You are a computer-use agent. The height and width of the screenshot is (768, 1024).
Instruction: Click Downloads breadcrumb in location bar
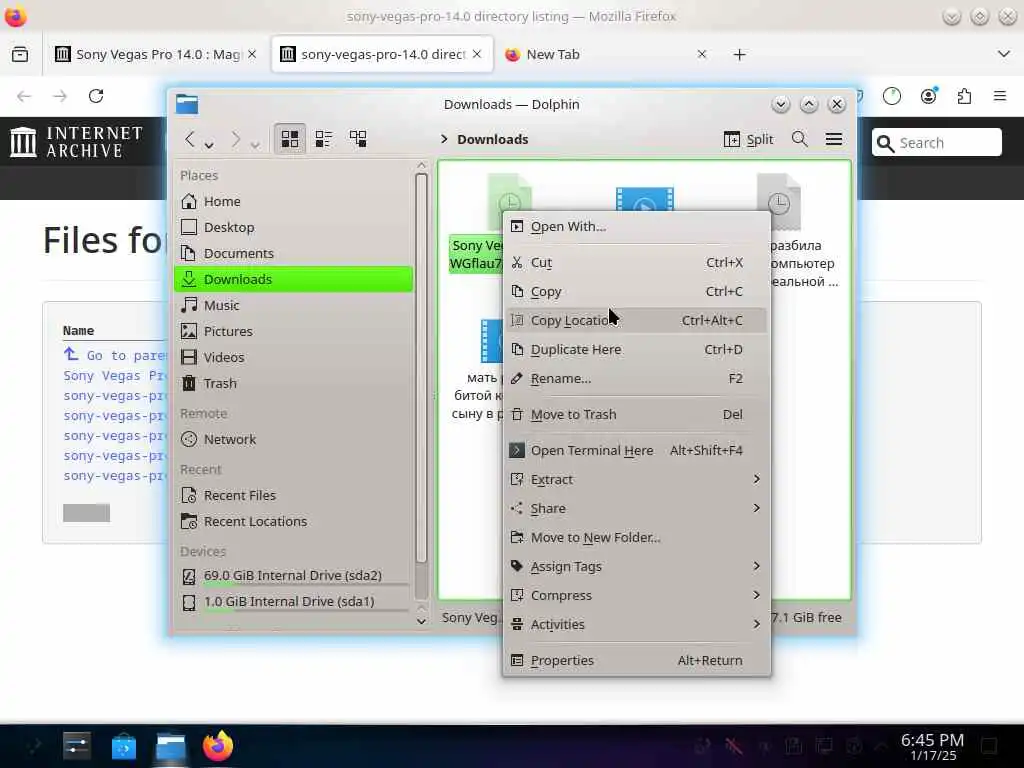(492, 139)
